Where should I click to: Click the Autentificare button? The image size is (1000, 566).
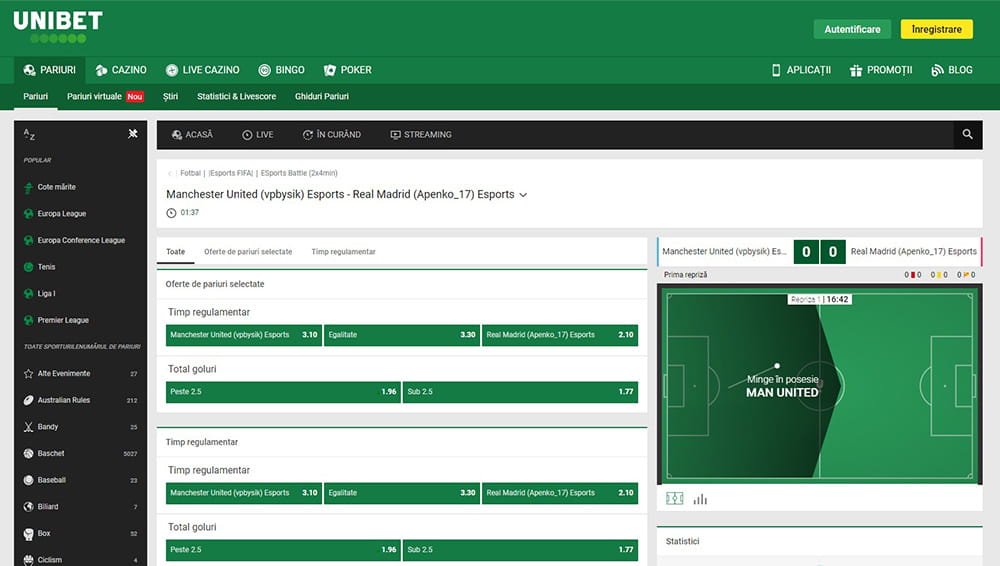click(x=852, y=29)
